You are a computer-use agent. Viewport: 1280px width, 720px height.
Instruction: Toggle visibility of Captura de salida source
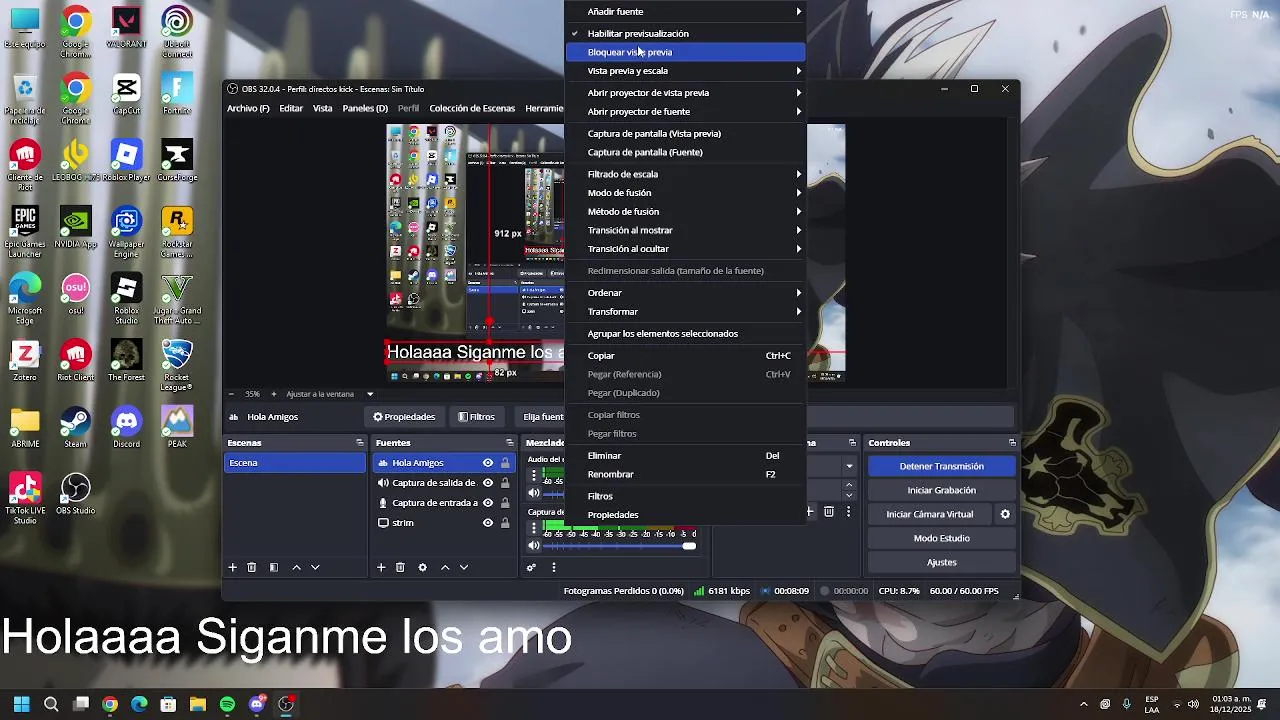click(488, 483)
